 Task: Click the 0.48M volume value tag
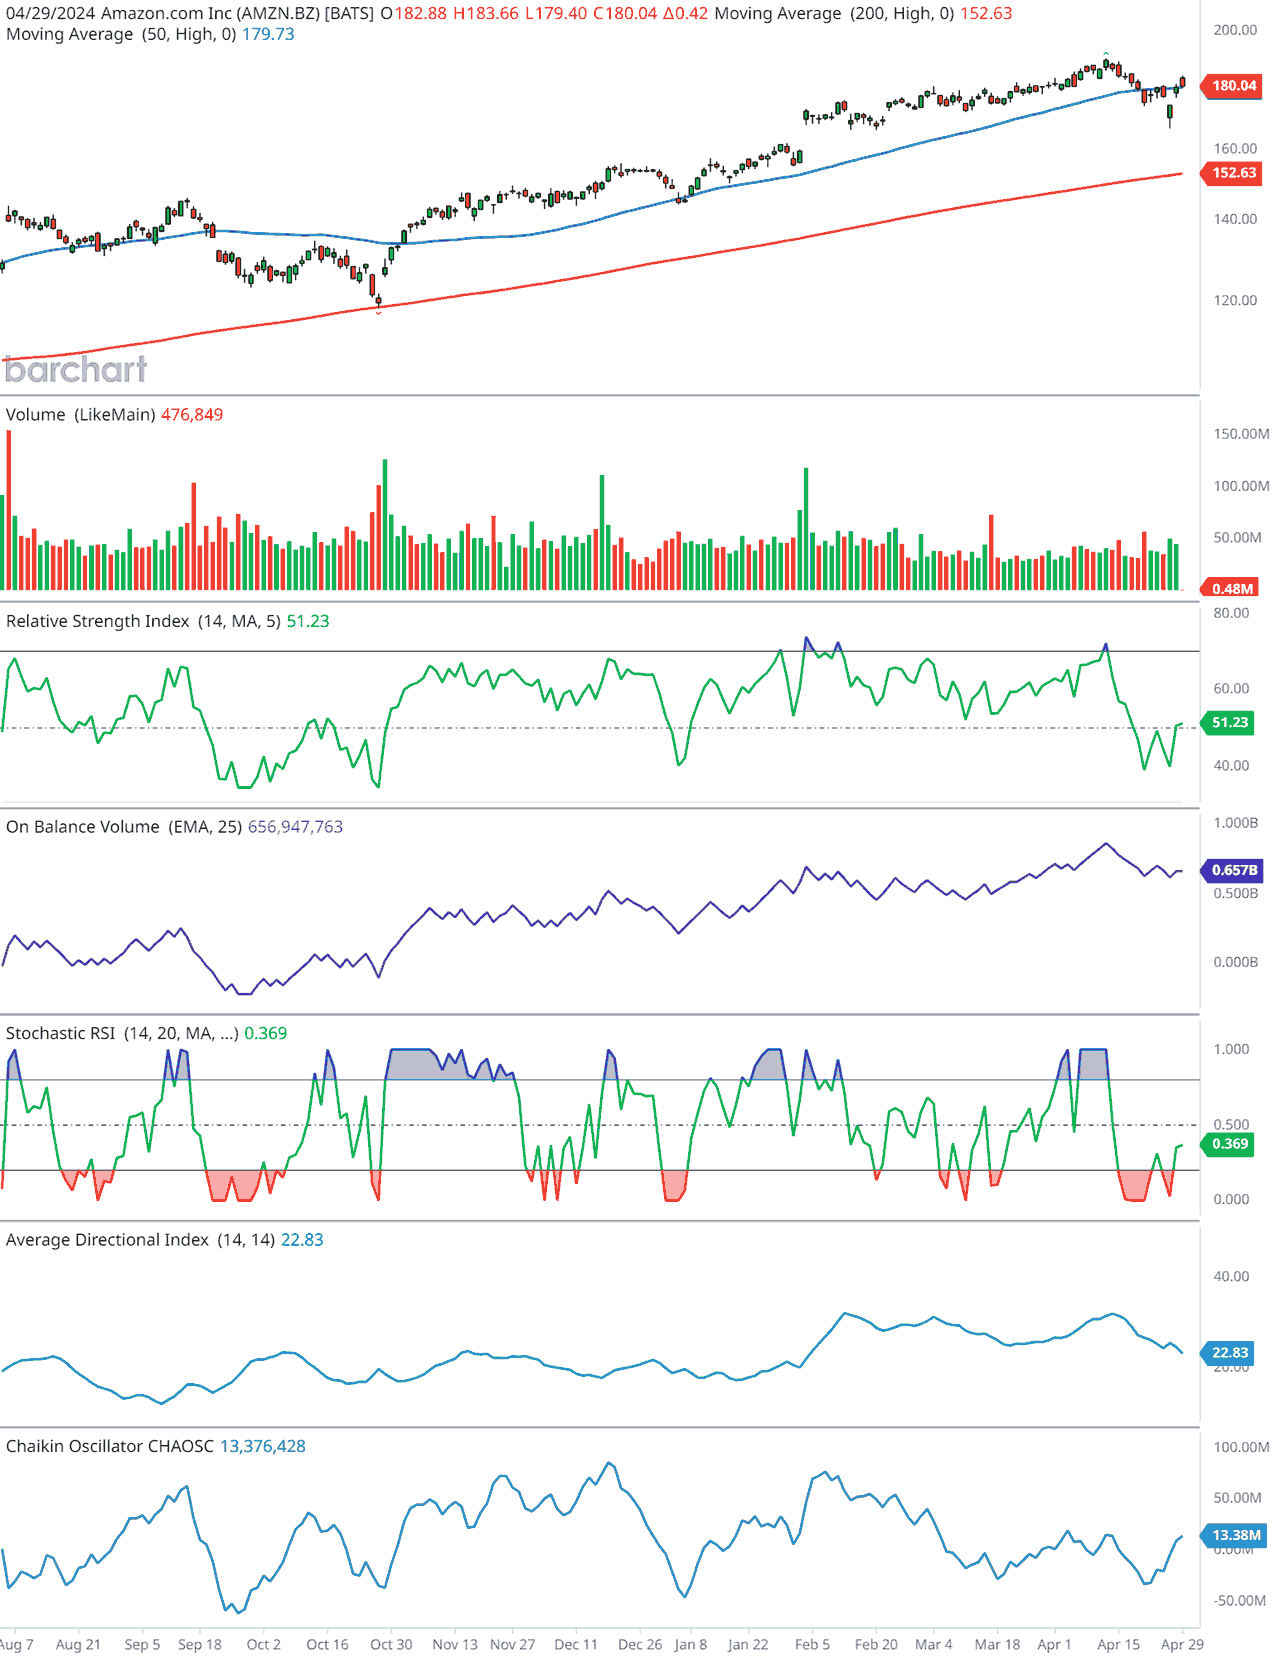click(x=1232, y=589)
